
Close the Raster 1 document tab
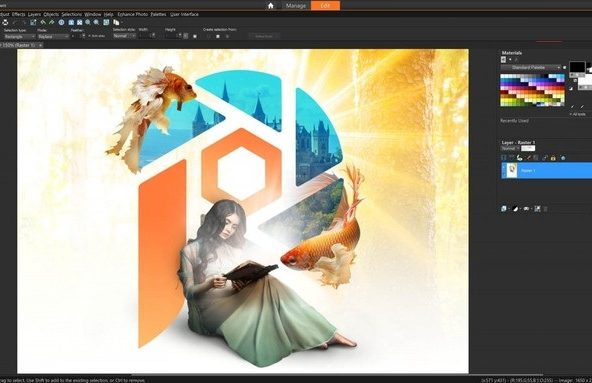[x=40, y=45]
